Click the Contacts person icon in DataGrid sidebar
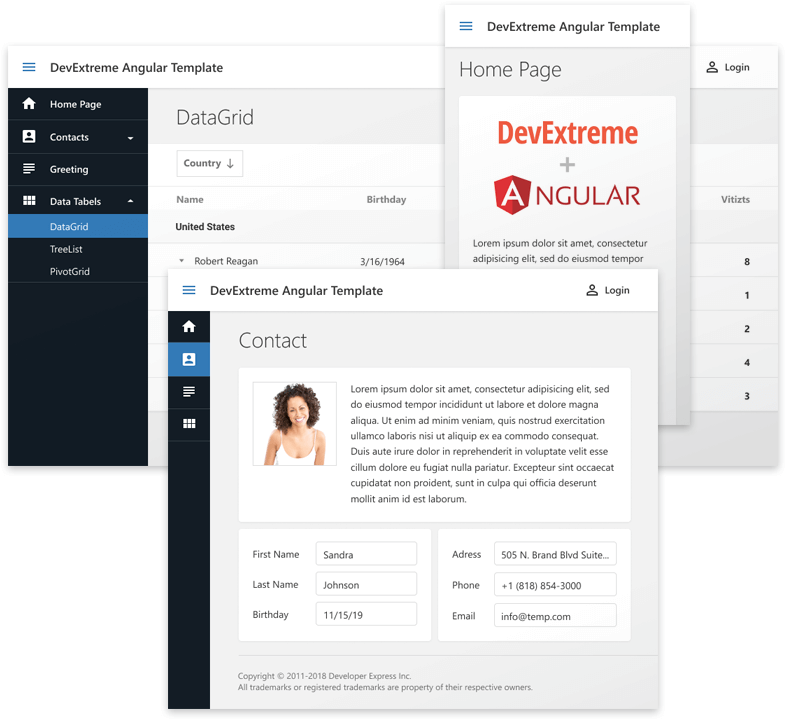The width and height of the screenshot is (790, 720). tap(29, 136)
